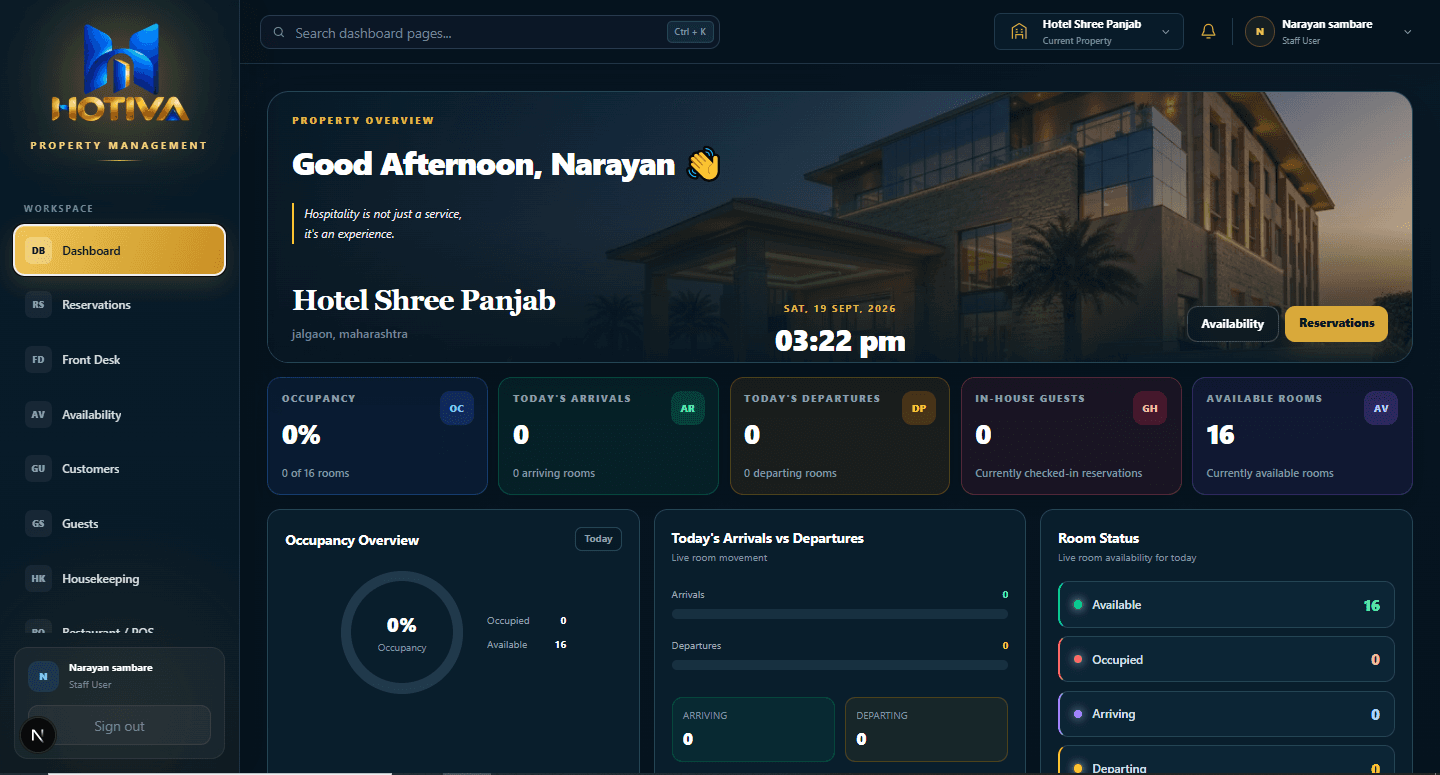Click the Today's Arrivals stat card
1440x775 pixels.
click(x=608, y=436)
